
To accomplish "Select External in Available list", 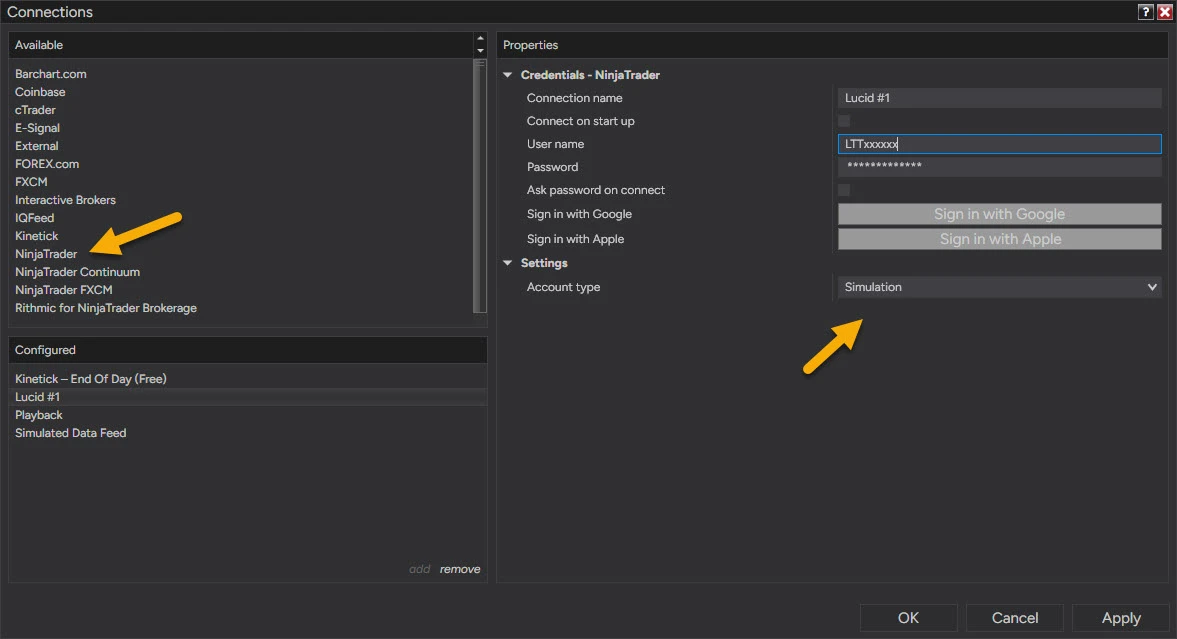I will (37, 146).
